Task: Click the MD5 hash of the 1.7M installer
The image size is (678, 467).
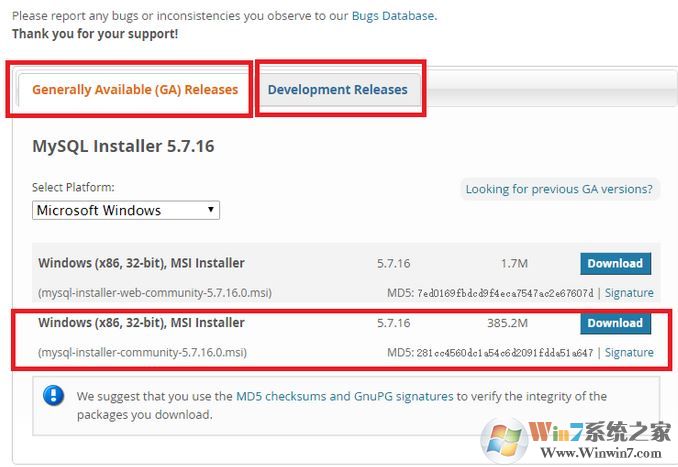Action: coord(505,293)
